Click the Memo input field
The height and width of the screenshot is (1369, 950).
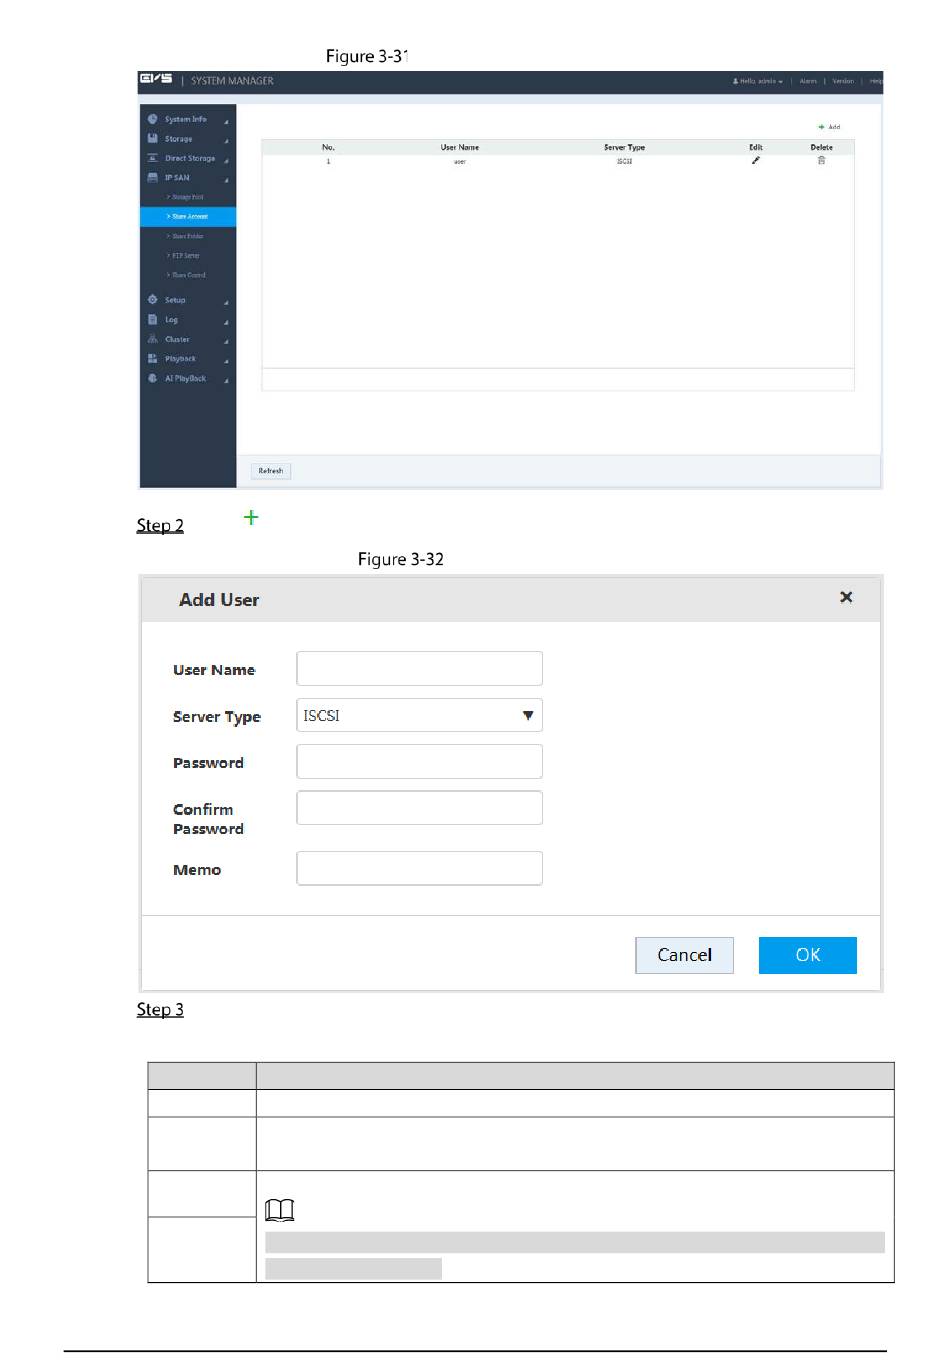point(419,868)
